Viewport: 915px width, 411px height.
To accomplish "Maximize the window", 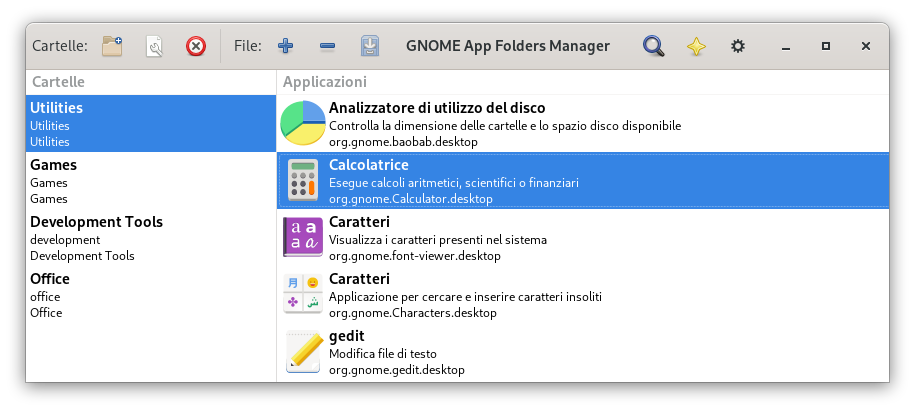I will point(826,46).
